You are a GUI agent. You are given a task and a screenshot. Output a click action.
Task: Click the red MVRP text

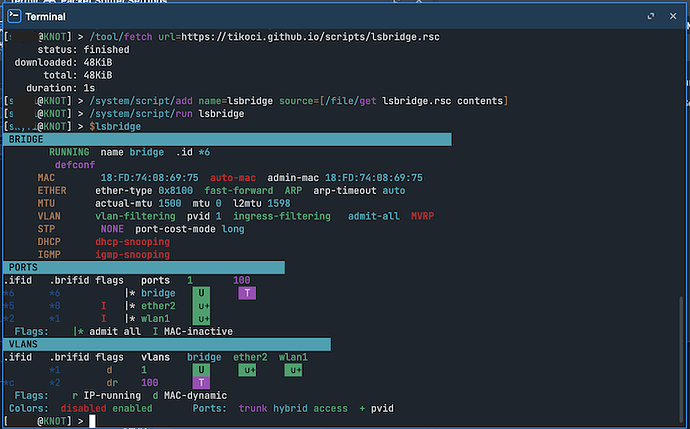click(422, 216)
